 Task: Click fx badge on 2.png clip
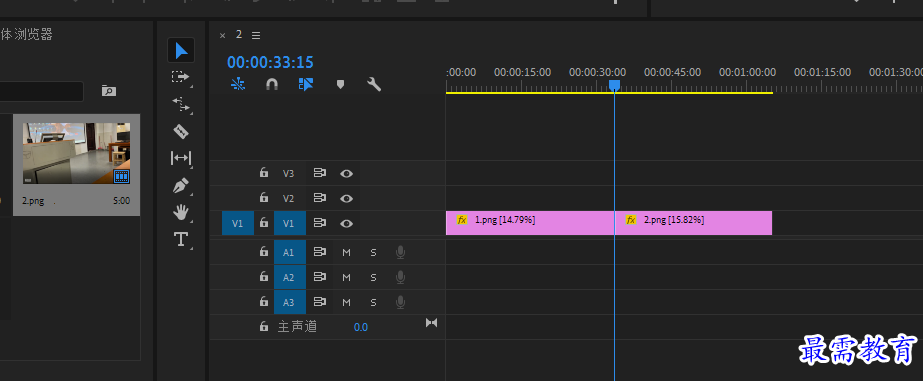(x=631, y=220)
